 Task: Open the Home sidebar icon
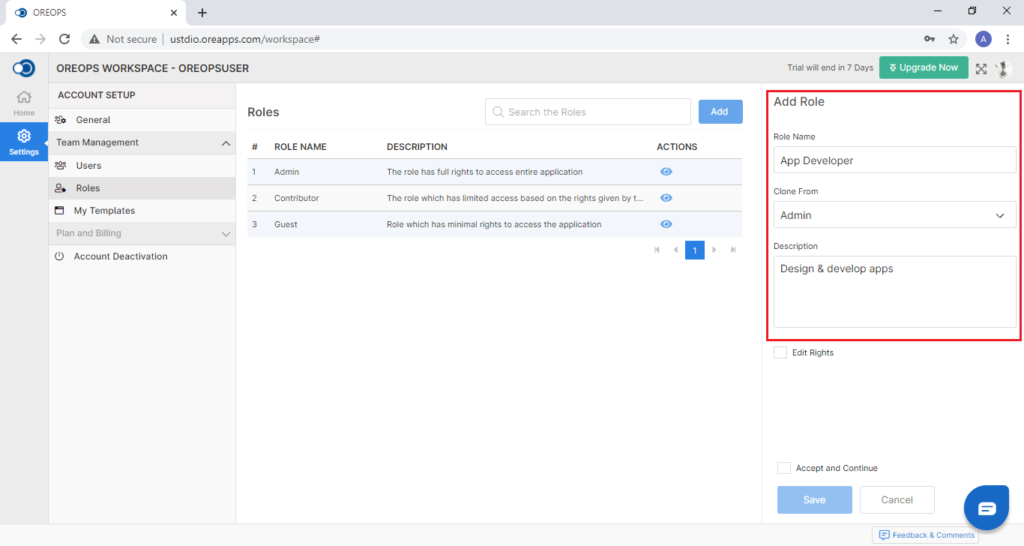pos(24,103)
